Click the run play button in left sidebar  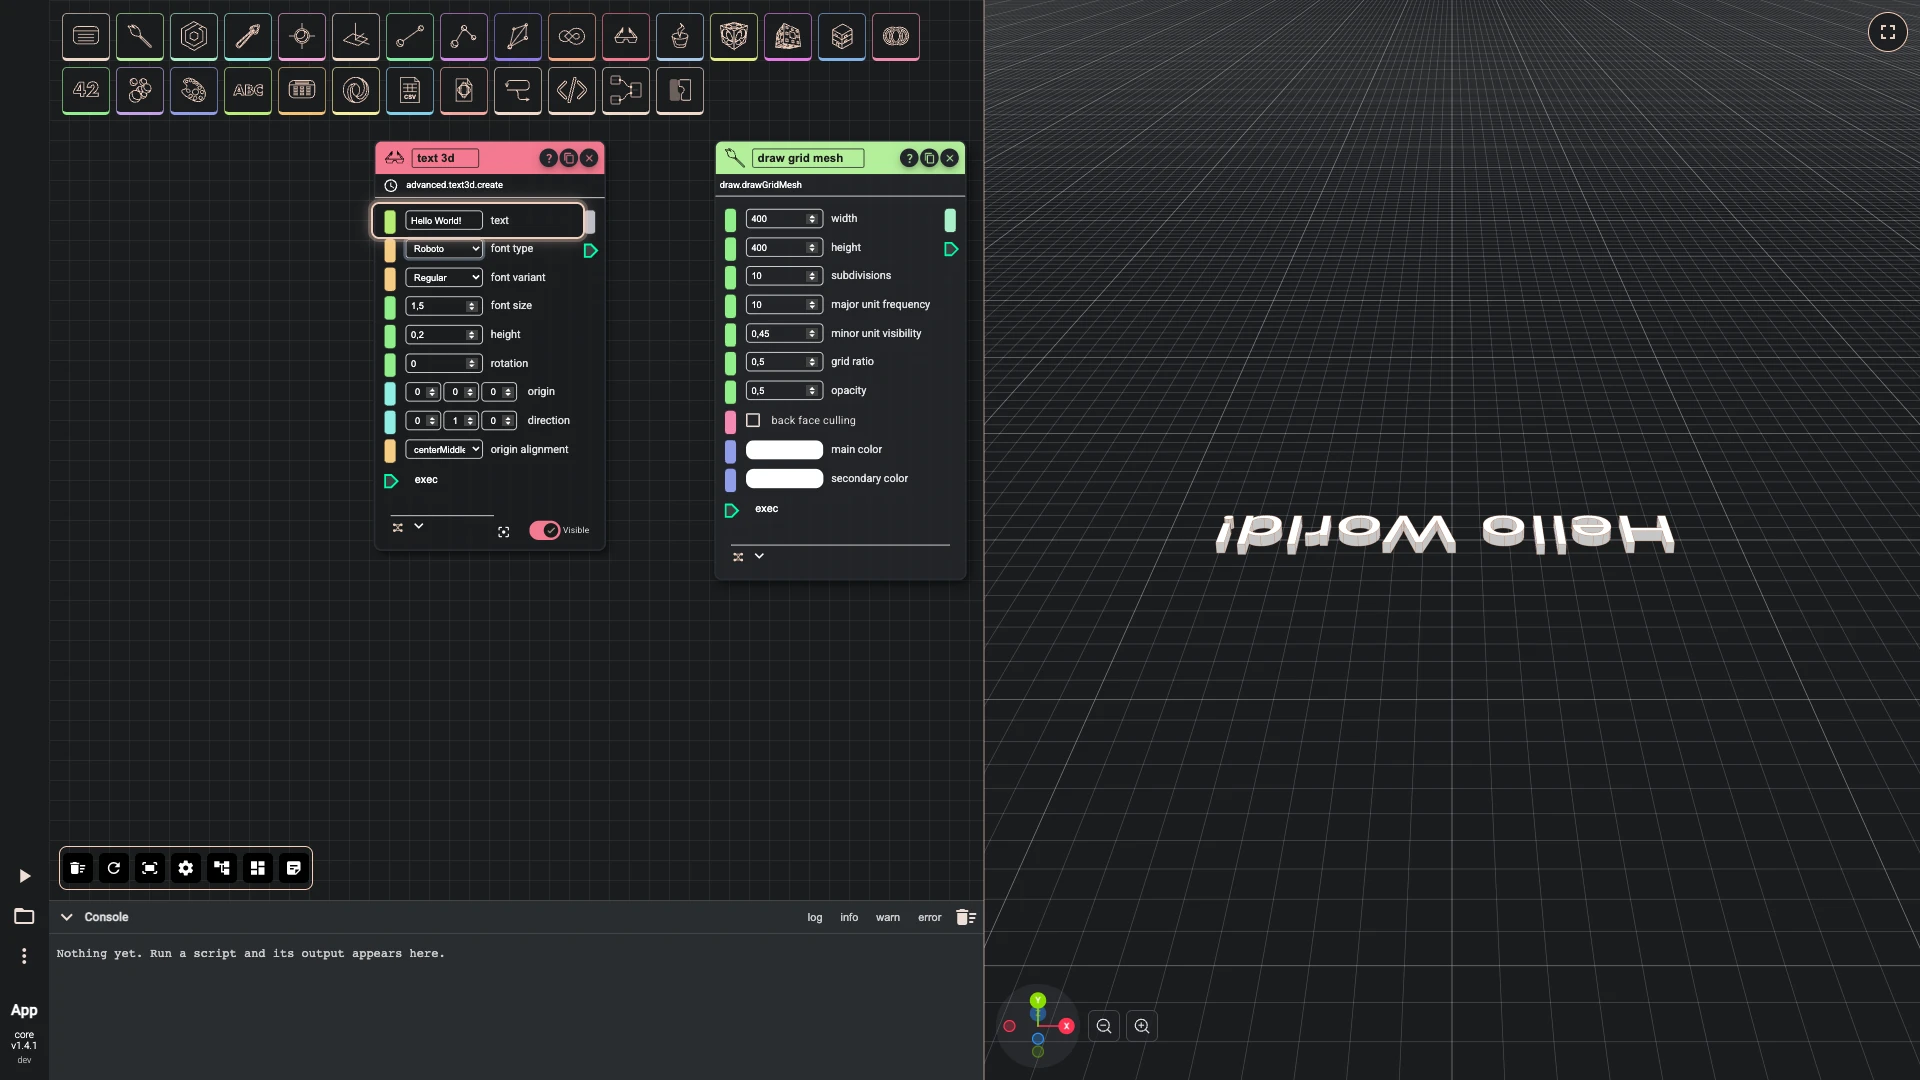(x=25, y=876)
